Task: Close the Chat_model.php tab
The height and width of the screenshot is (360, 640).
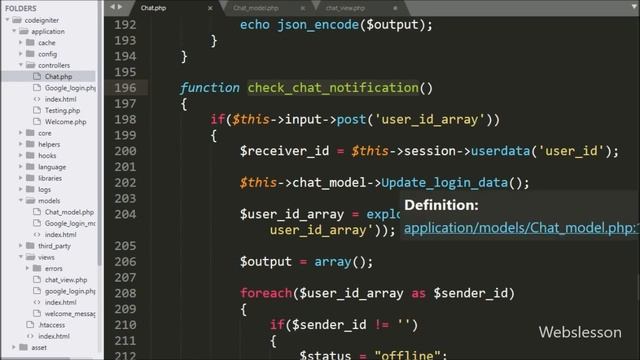Action: click(x=302, y=8)
